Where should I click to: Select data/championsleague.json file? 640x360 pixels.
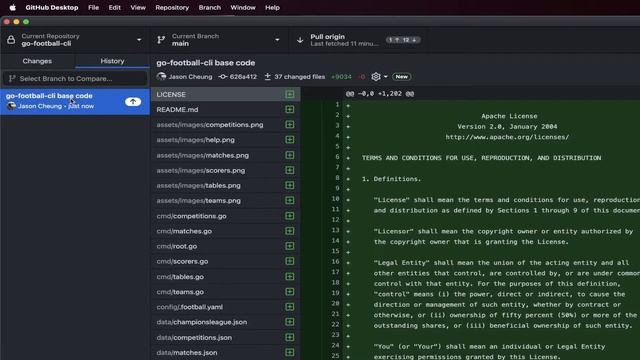pos(226,322)
